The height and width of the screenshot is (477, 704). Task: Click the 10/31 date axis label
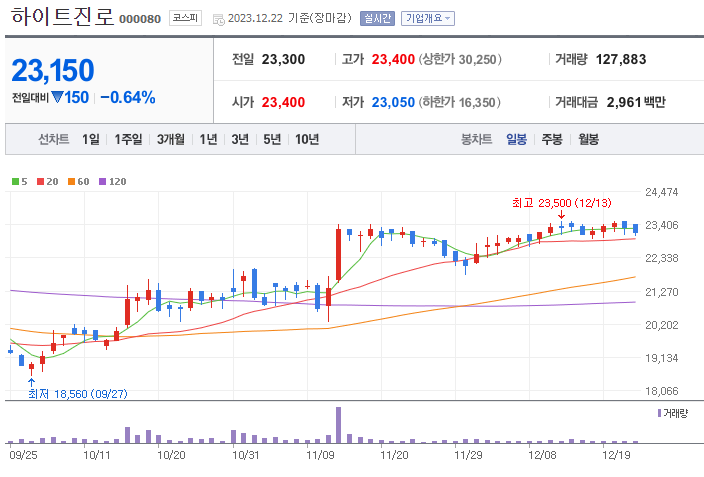point(246,455)
